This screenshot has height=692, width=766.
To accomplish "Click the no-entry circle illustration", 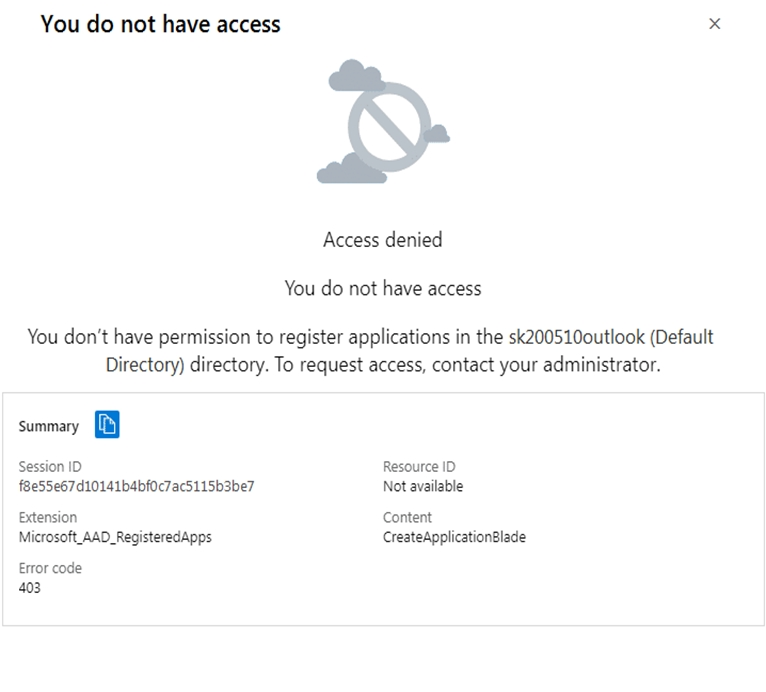I will [389, 127].
